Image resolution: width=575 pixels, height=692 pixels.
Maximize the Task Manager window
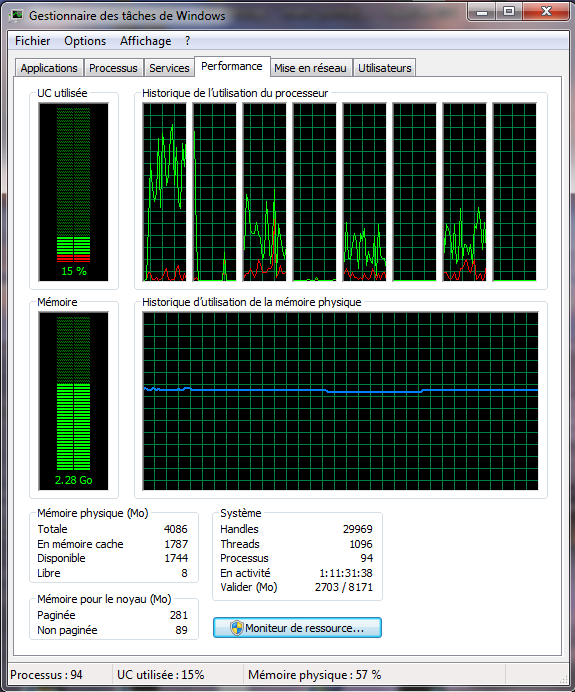tap(509, 11)
